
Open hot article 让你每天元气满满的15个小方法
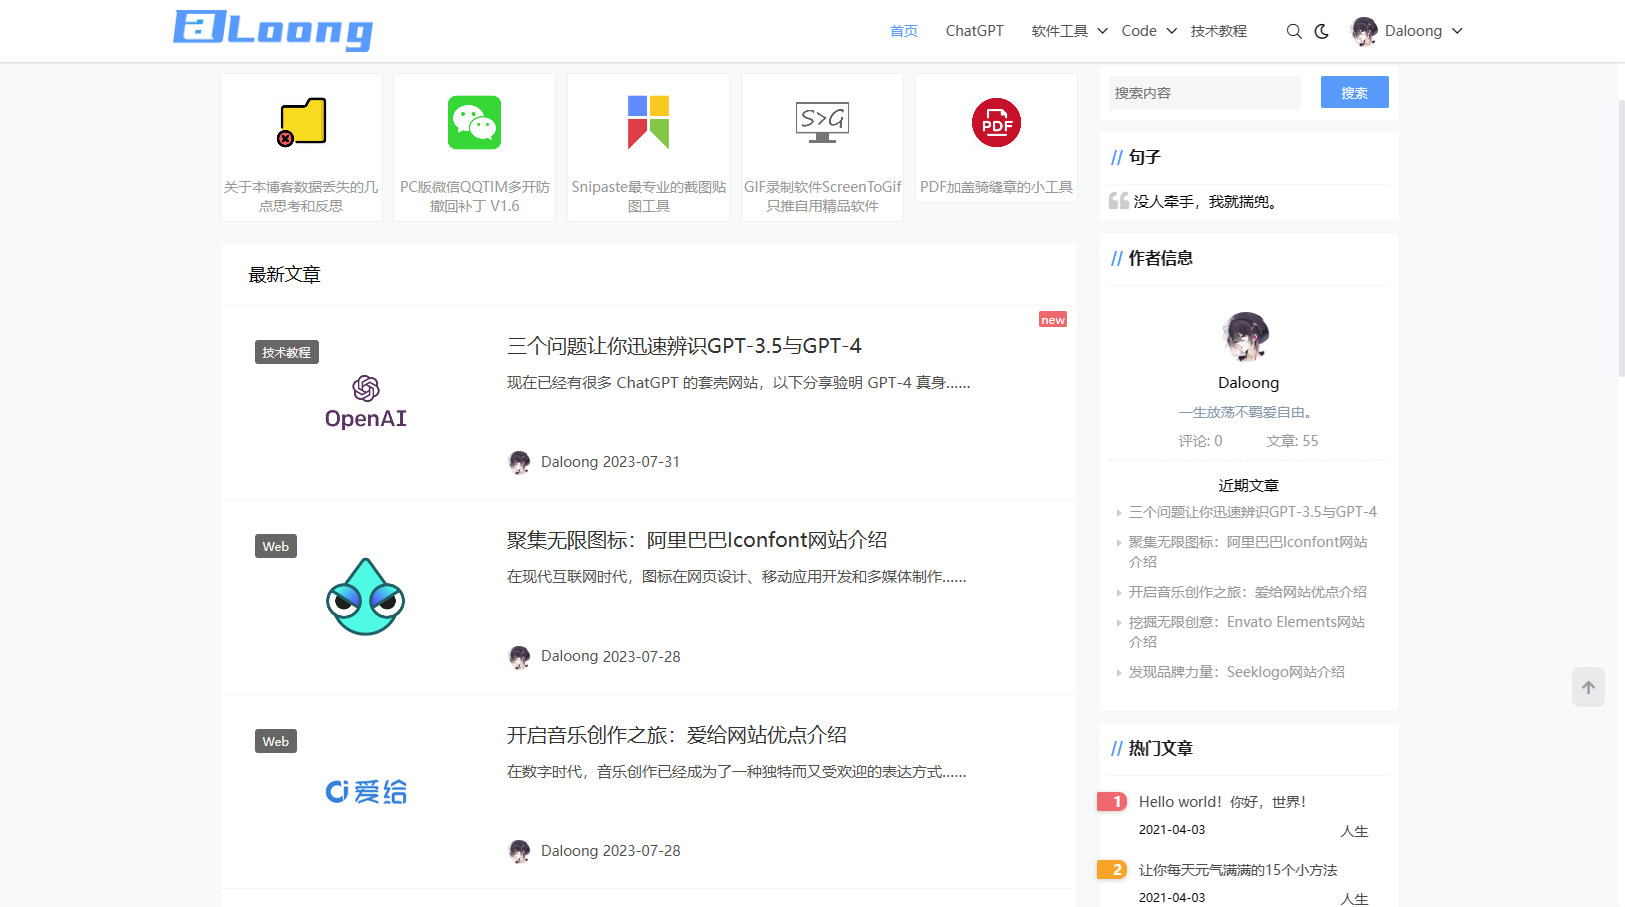pos(1238,870)
